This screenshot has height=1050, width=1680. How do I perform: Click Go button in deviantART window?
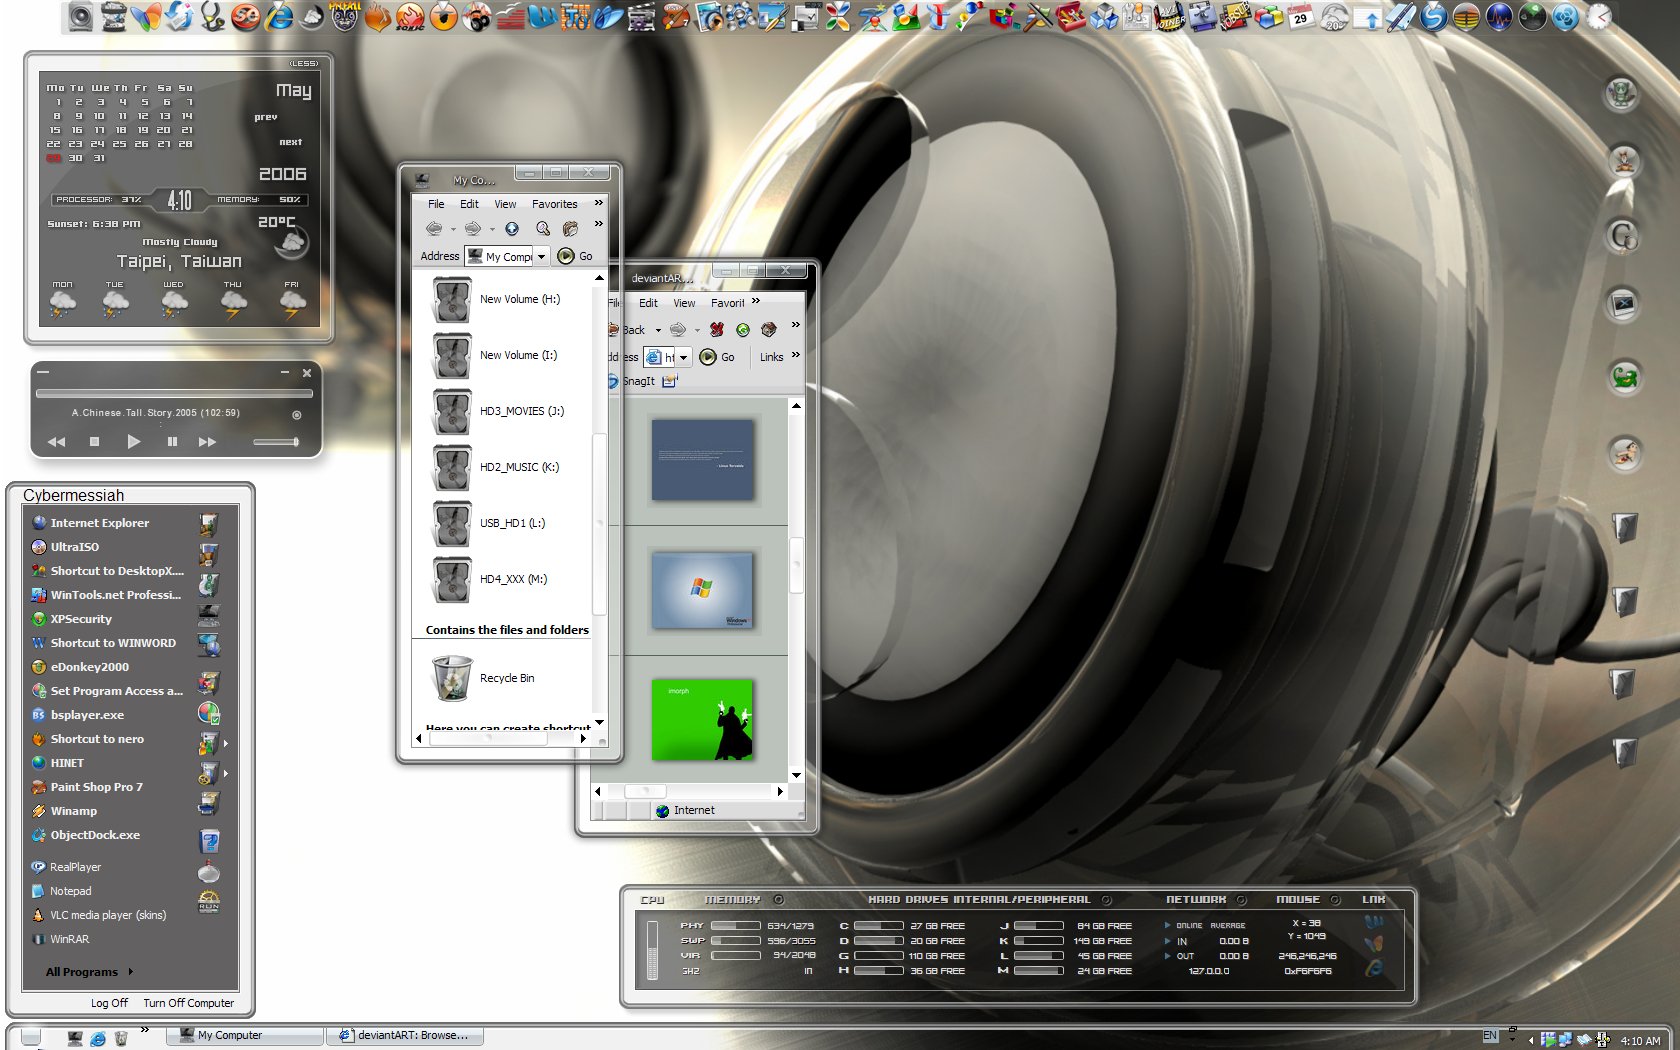coord(717,357)
